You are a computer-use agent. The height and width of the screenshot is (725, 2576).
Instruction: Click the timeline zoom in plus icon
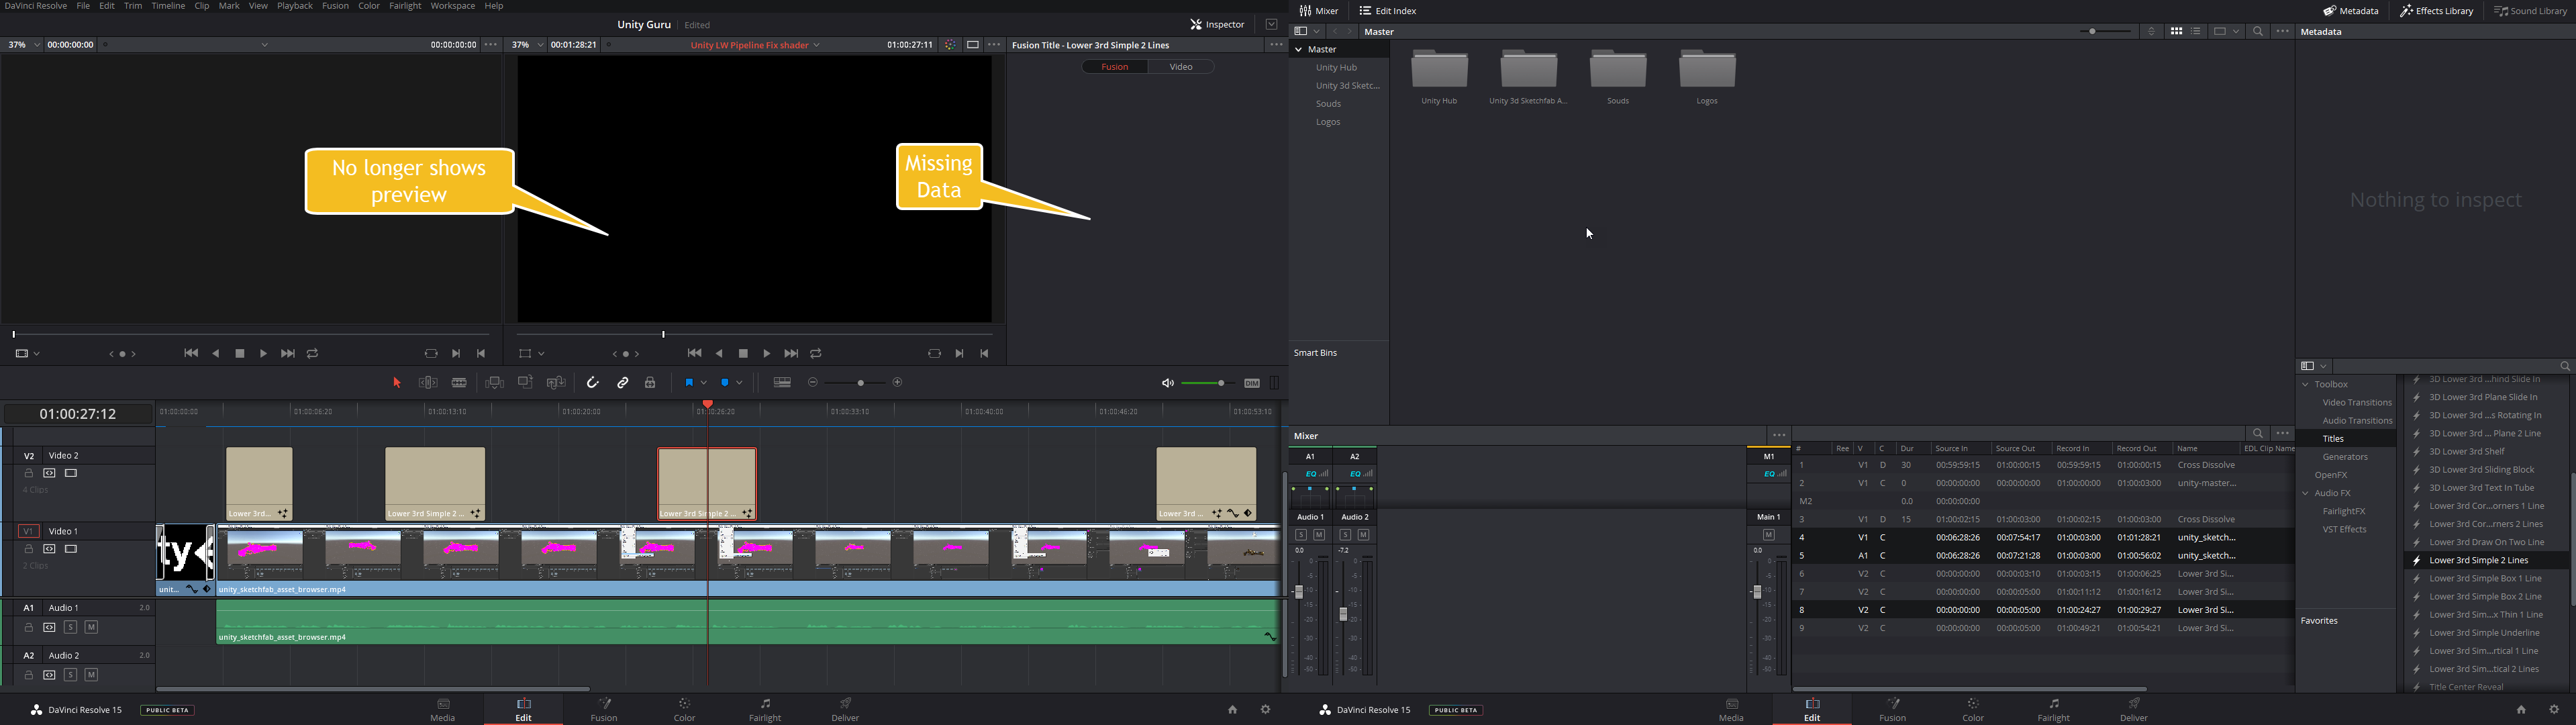tap(898, 383)
